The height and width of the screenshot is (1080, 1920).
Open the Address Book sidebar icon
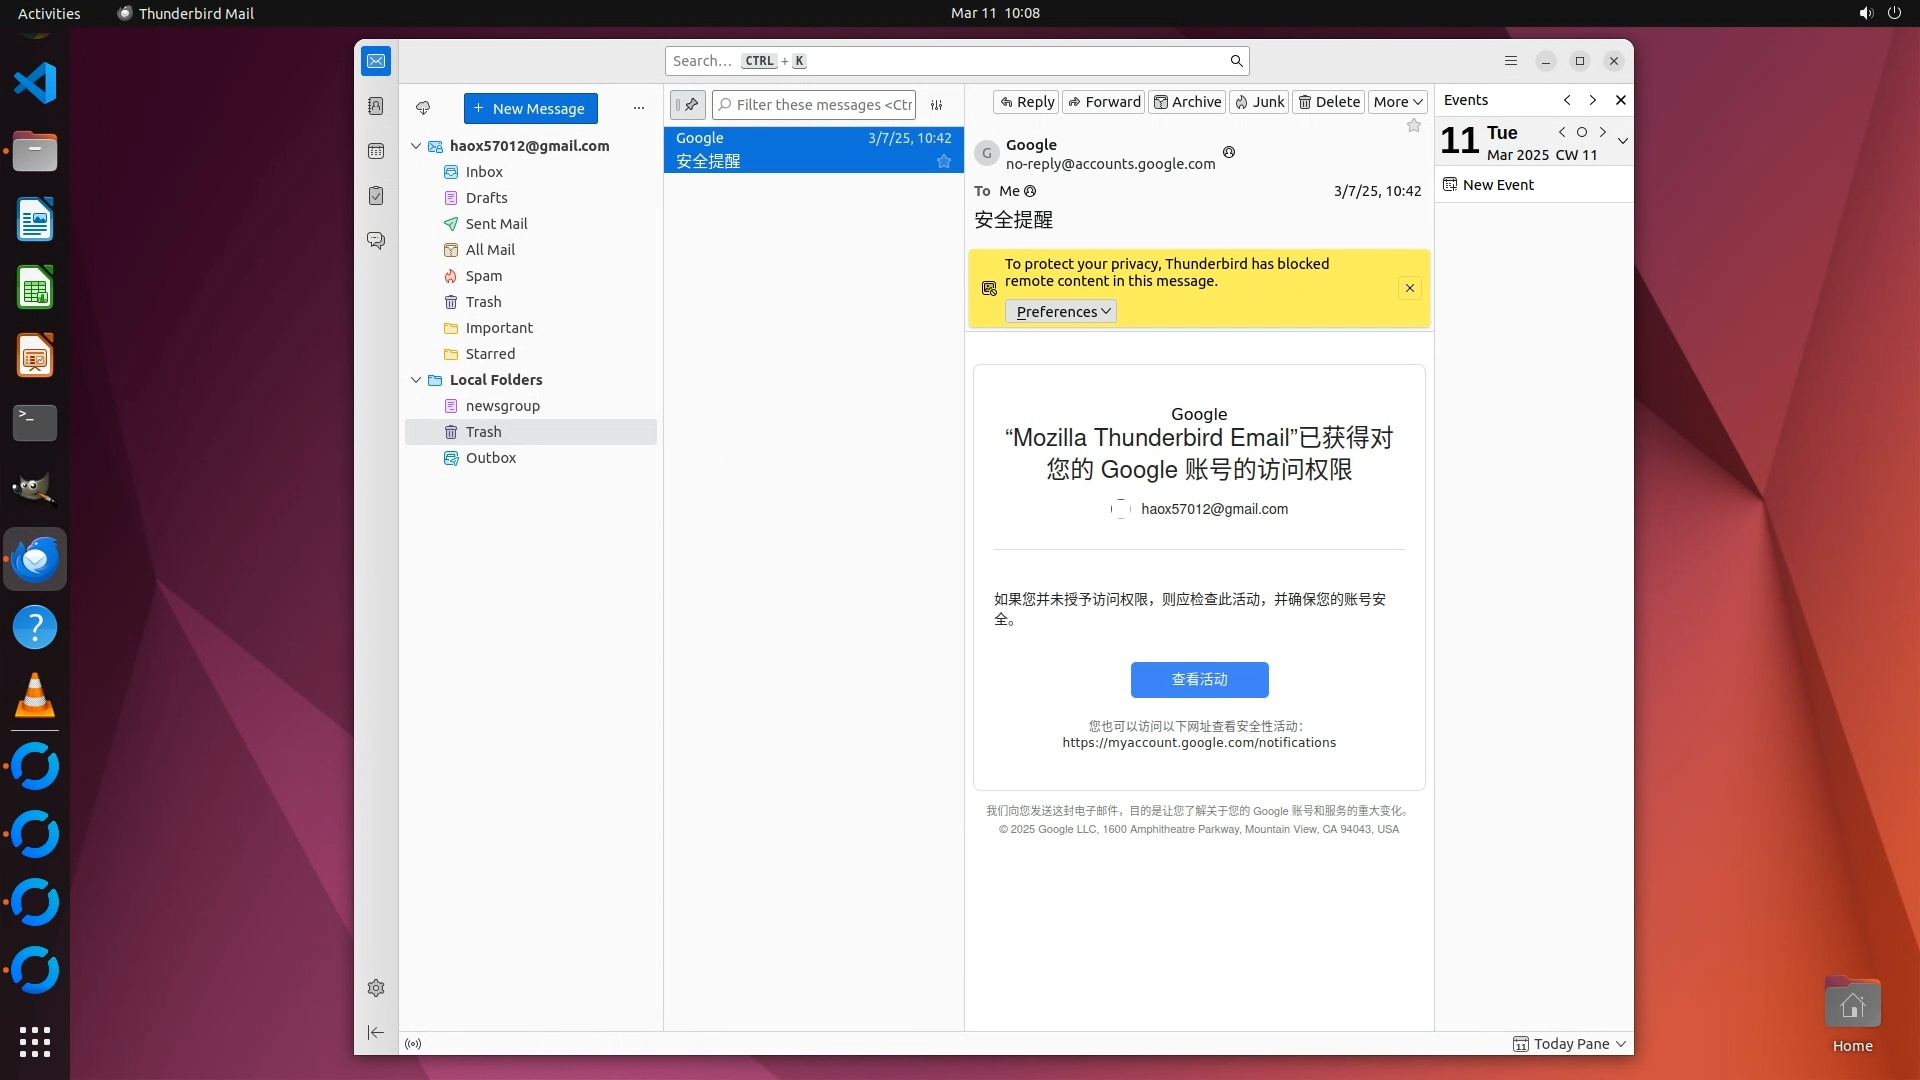click(x=376, y=106)
